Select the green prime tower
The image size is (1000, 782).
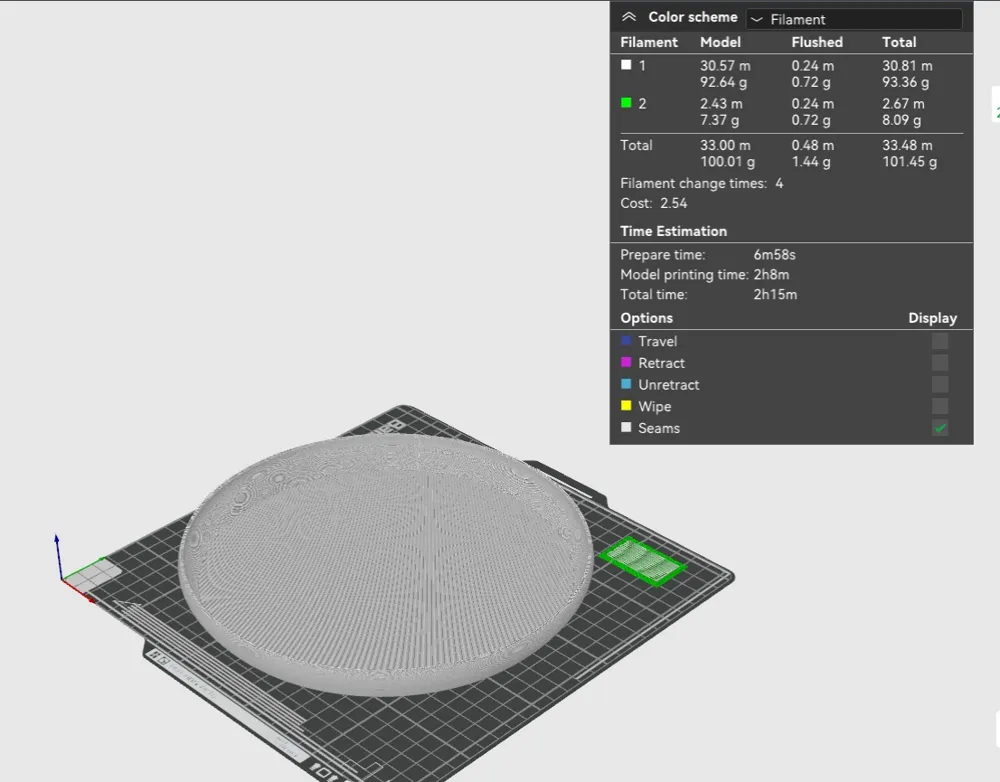point(644,561)
